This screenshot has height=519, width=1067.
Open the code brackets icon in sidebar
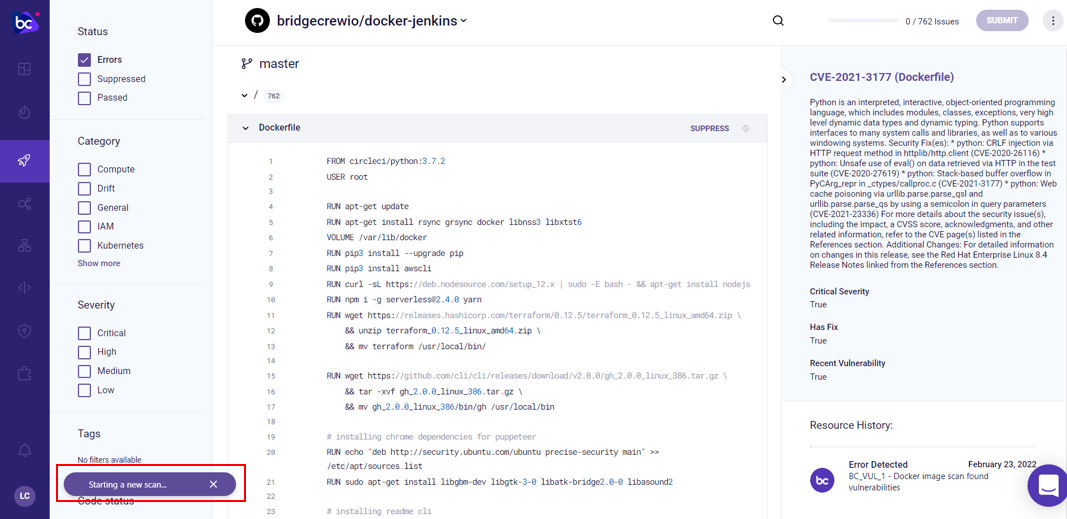pyautogui.click(x=24, y=287)
